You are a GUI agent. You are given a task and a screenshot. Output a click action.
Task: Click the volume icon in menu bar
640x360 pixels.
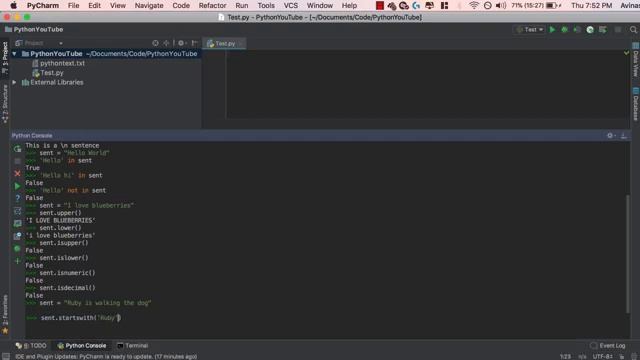pyautogui.click(x=500, y=5)
